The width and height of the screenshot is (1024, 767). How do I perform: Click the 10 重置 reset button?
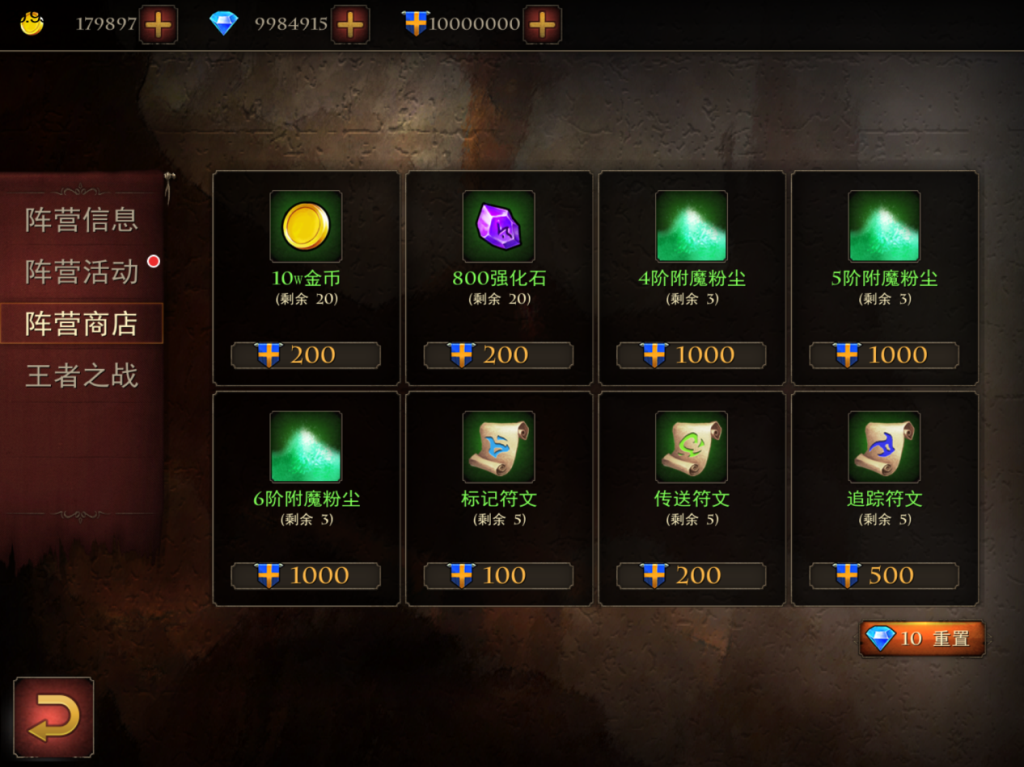click(x=922, y=638)
